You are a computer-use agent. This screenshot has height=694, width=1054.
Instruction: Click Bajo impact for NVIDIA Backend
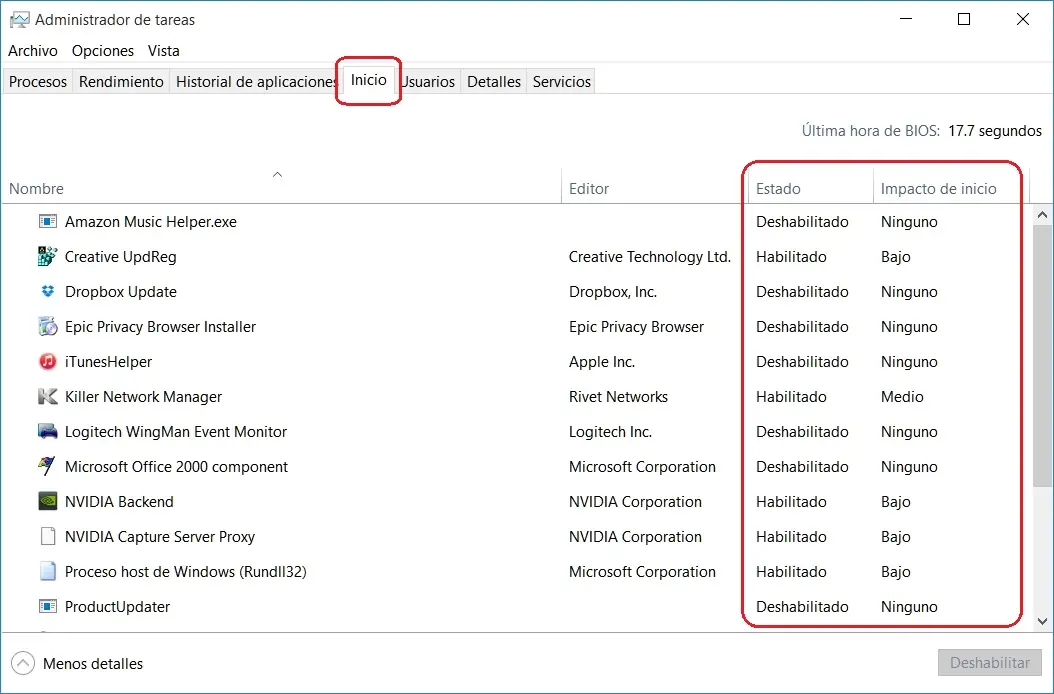(x=895, y=502)
